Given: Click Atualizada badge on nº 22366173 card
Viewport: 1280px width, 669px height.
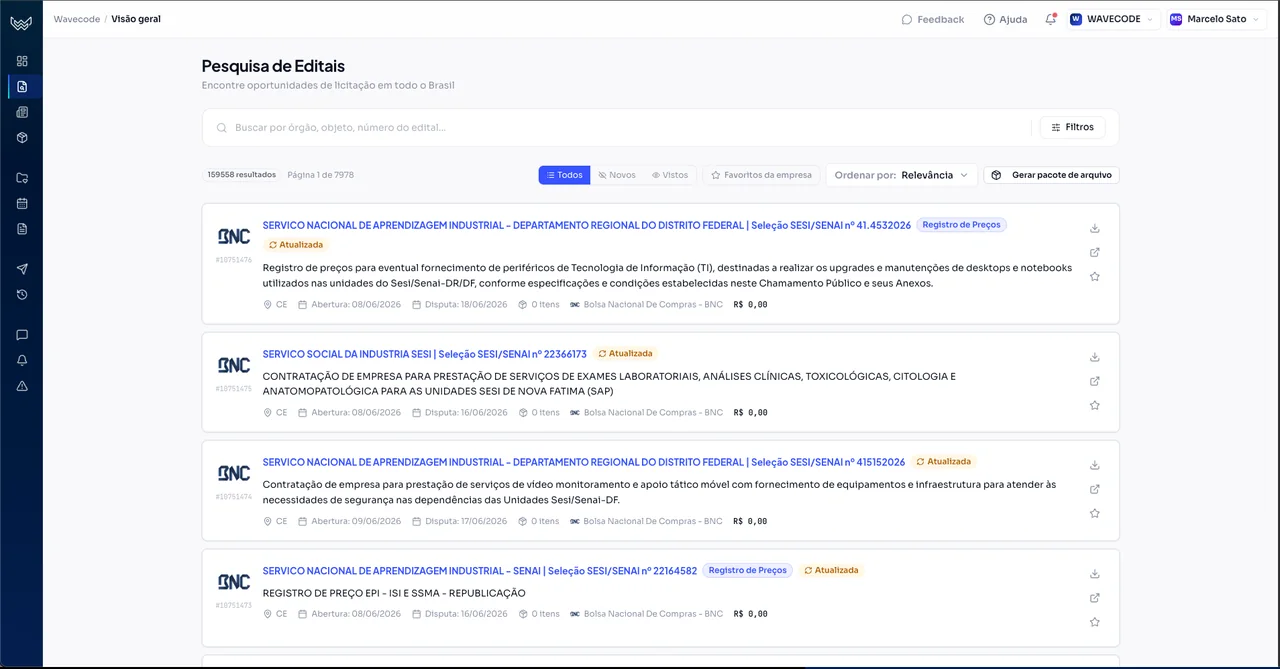Looking at the screenshot, I should pyautogui.click(x=625, y=354).
